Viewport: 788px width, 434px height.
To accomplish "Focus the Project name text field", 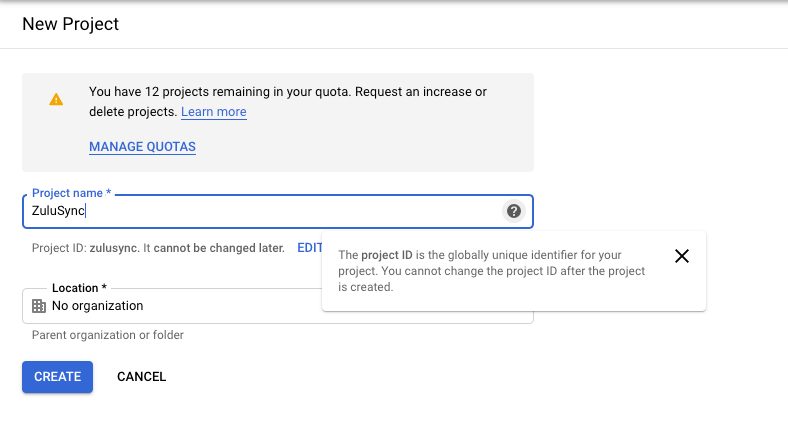I will (x=277, y=211).
